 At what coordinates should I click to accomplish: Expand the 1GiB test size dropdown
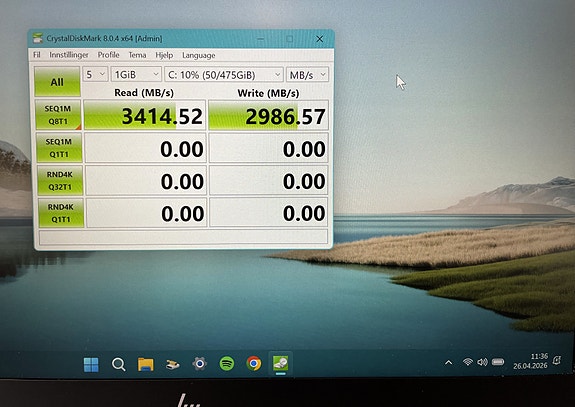(136, 75)
